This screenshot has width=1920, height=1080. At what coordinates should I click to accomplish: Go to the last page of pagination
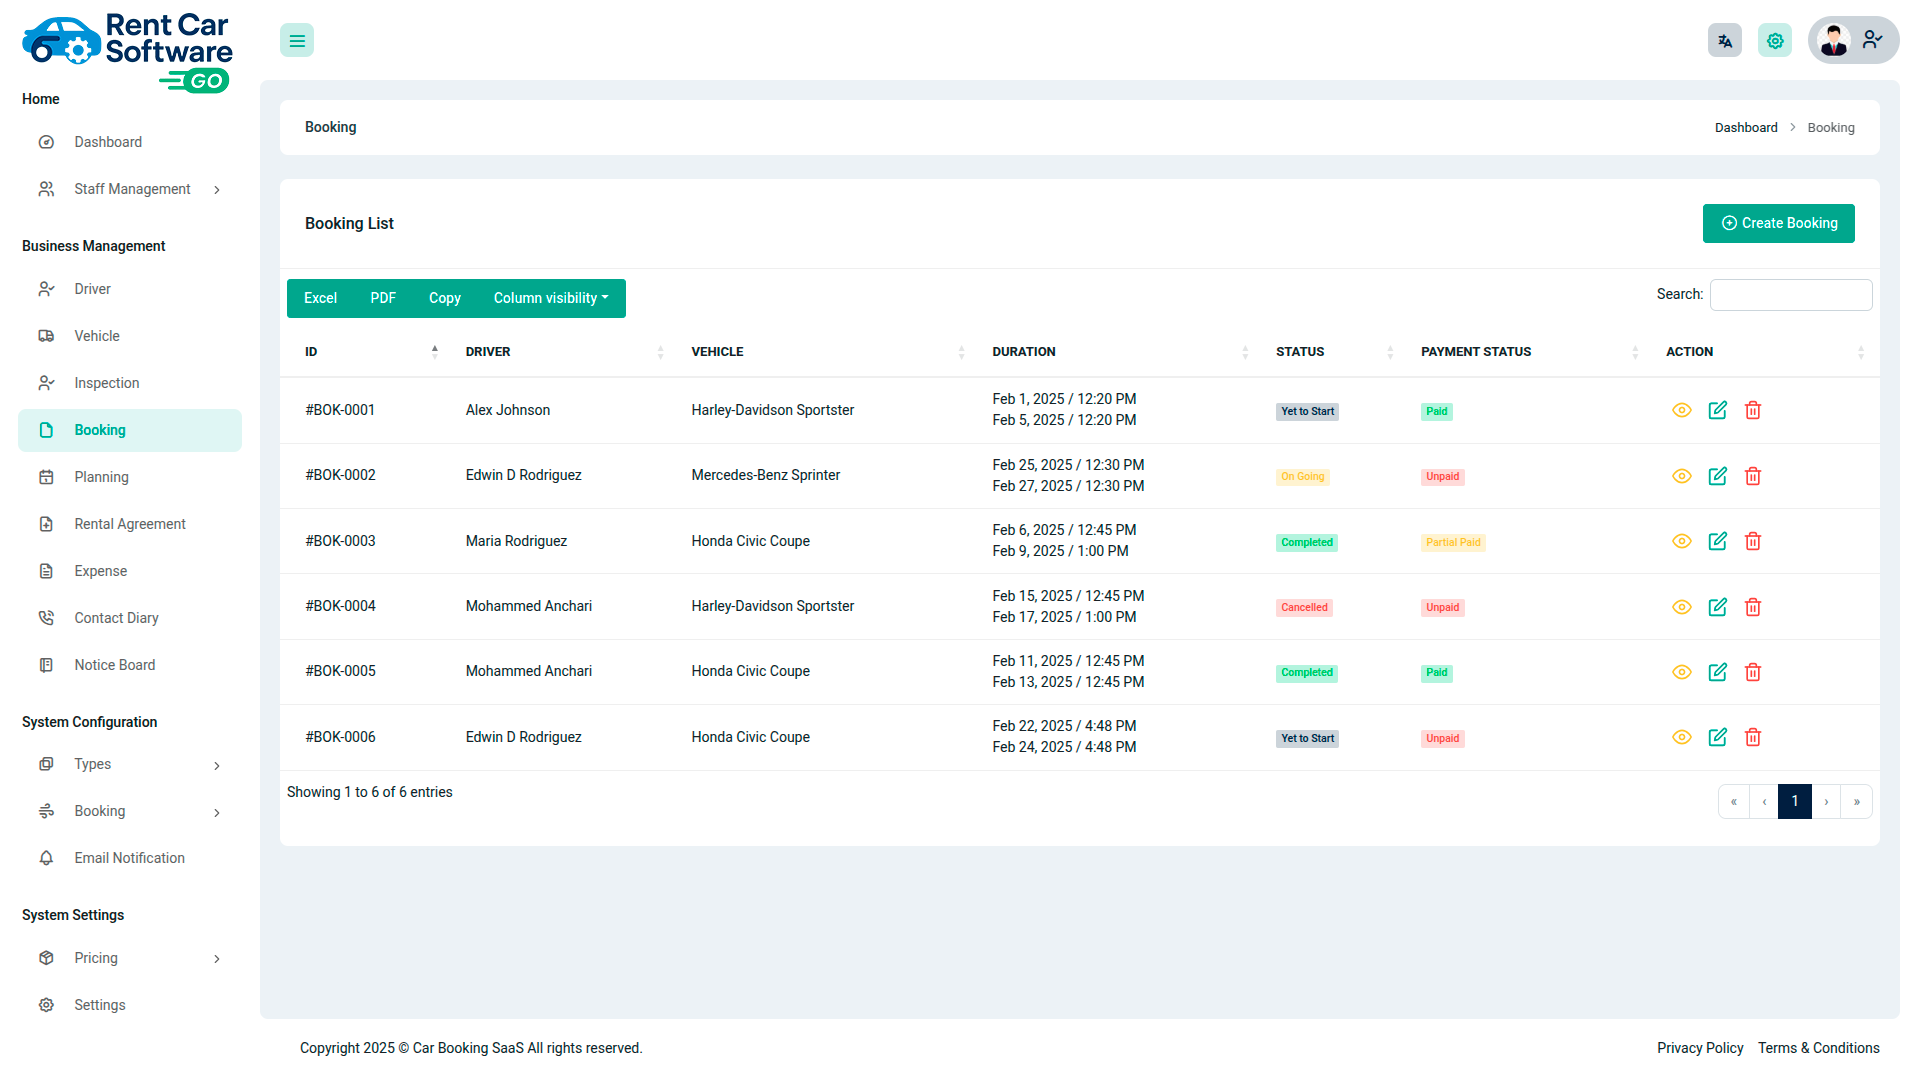coord(1857,801)
